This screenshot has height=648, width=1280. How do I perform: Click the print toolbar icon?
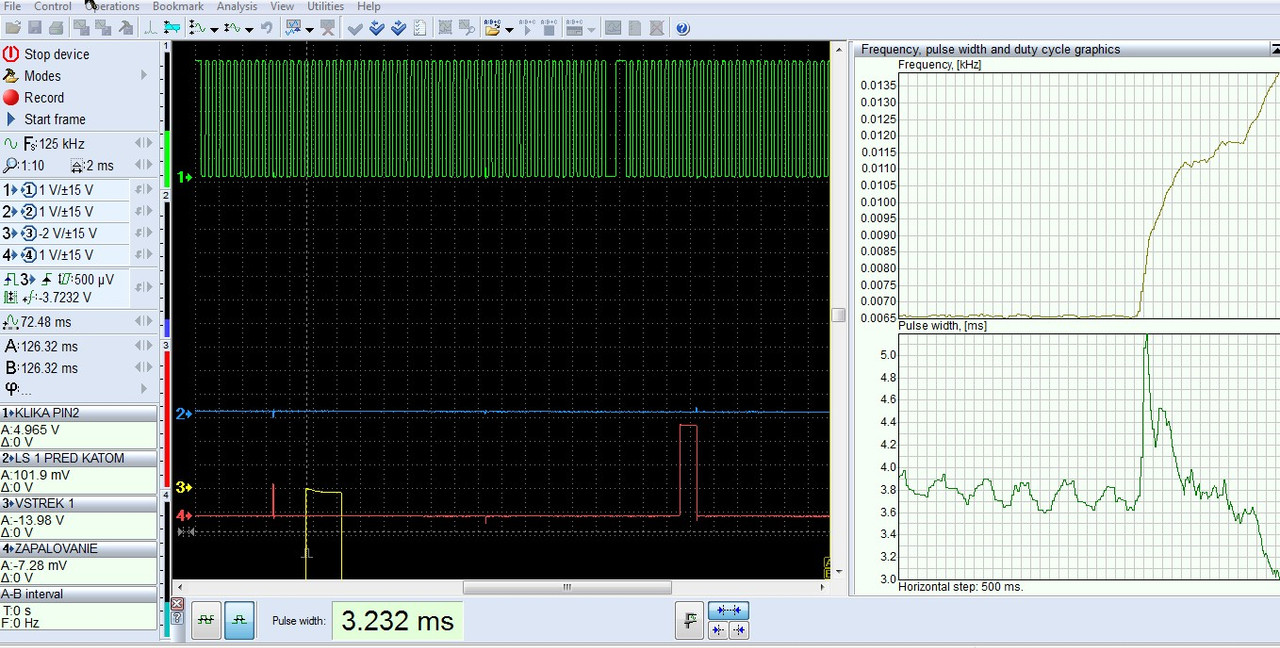(x=56, y=28)
